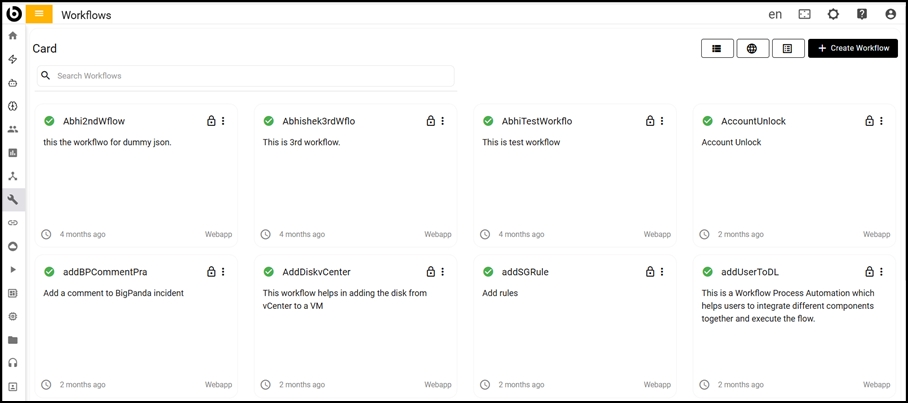
Task: Click the home icon in sidebar
Action: [x=13, y=36]
